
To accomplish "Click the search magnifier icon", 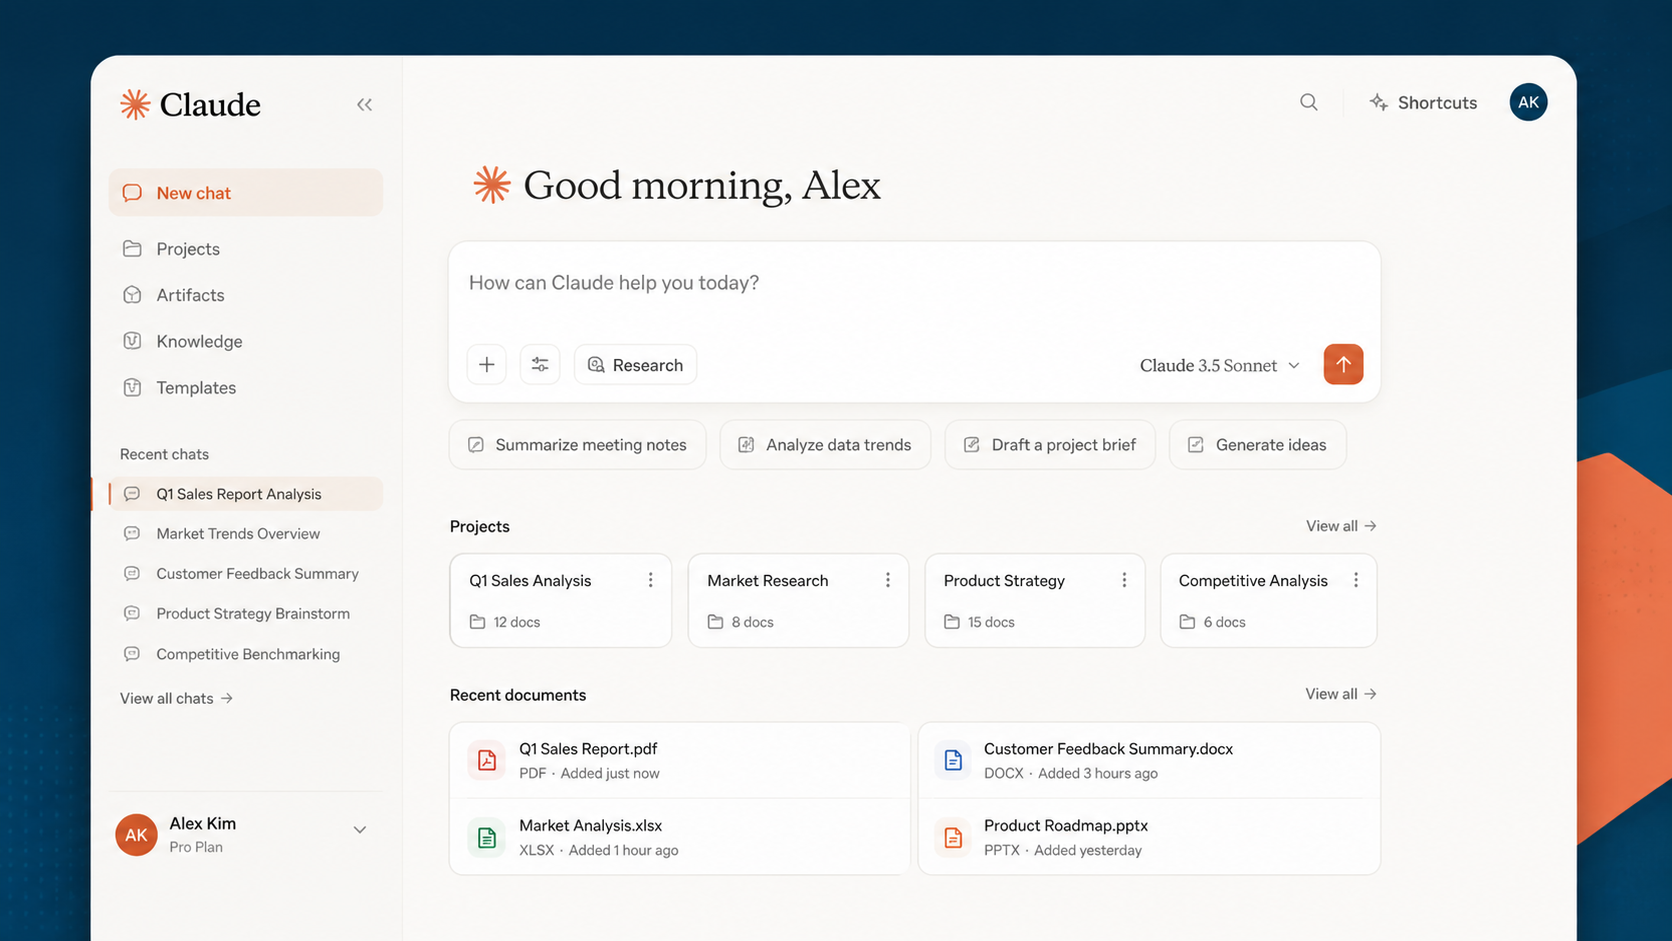I will click(1308, 102).
